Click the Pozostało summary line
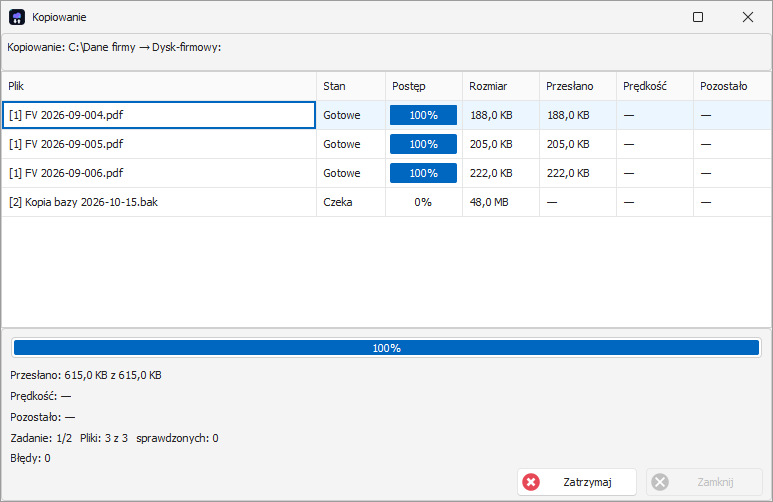This screenshot has width=773, height=502. 42,417
